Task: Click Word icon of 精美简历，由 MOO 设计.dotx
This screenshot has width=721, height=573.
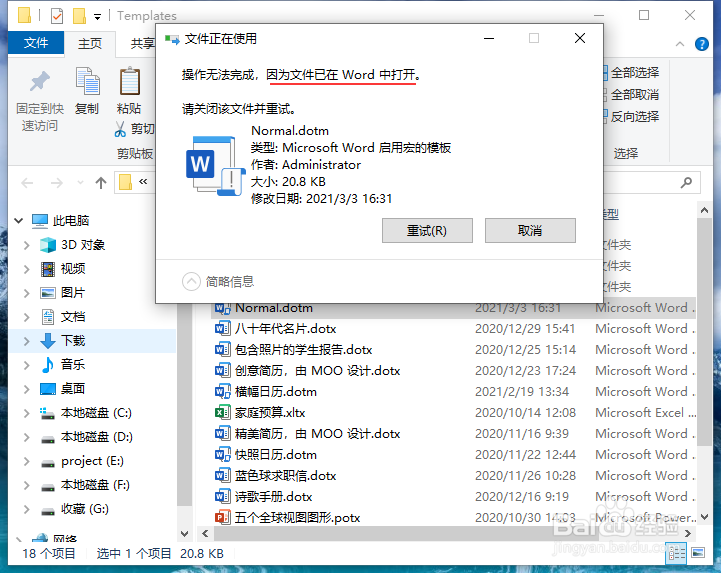Action: click(x=223, y=434)
